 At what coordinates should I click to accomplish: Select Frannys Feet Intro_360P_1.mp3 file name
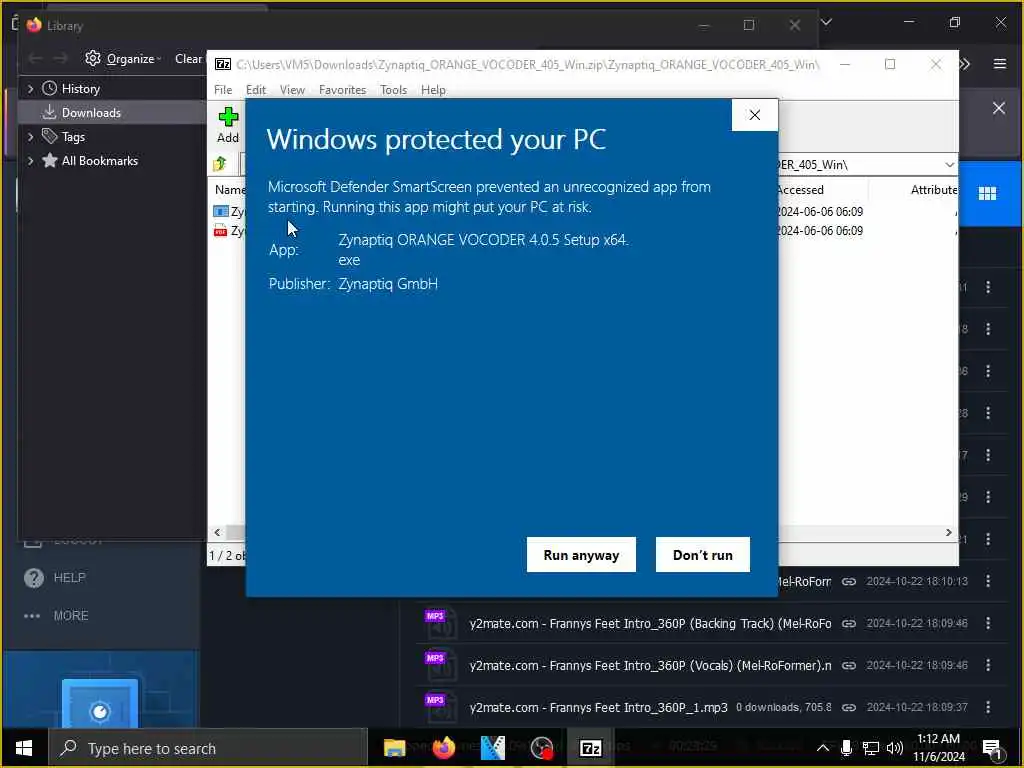tap(598, 707)
